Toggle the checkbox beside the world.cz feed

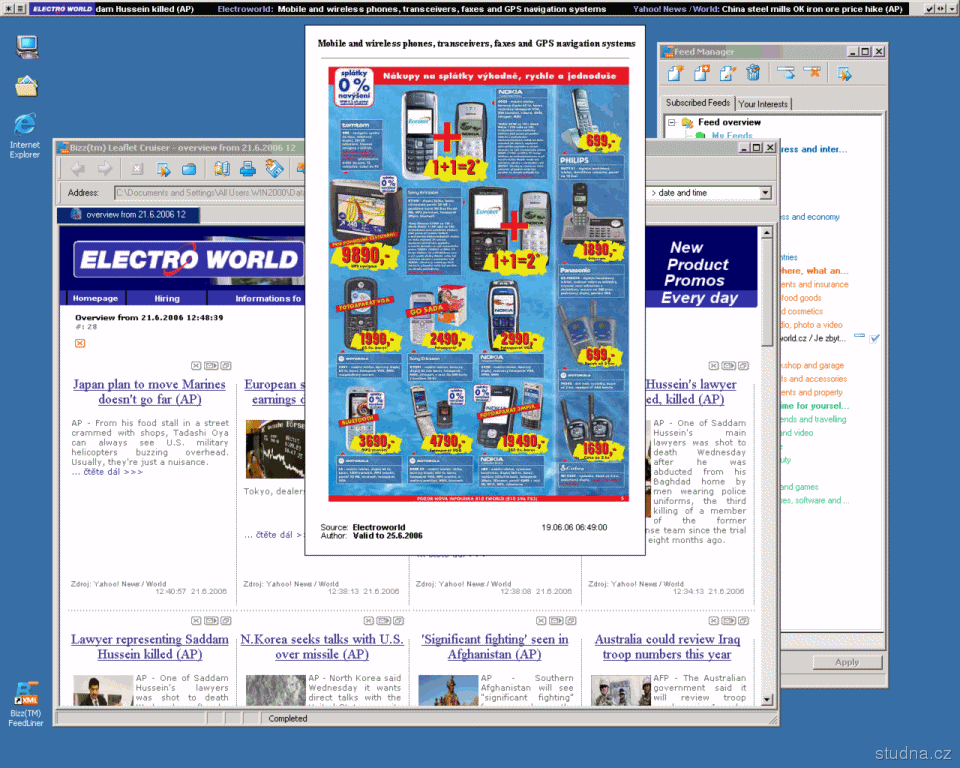(875, 339)
